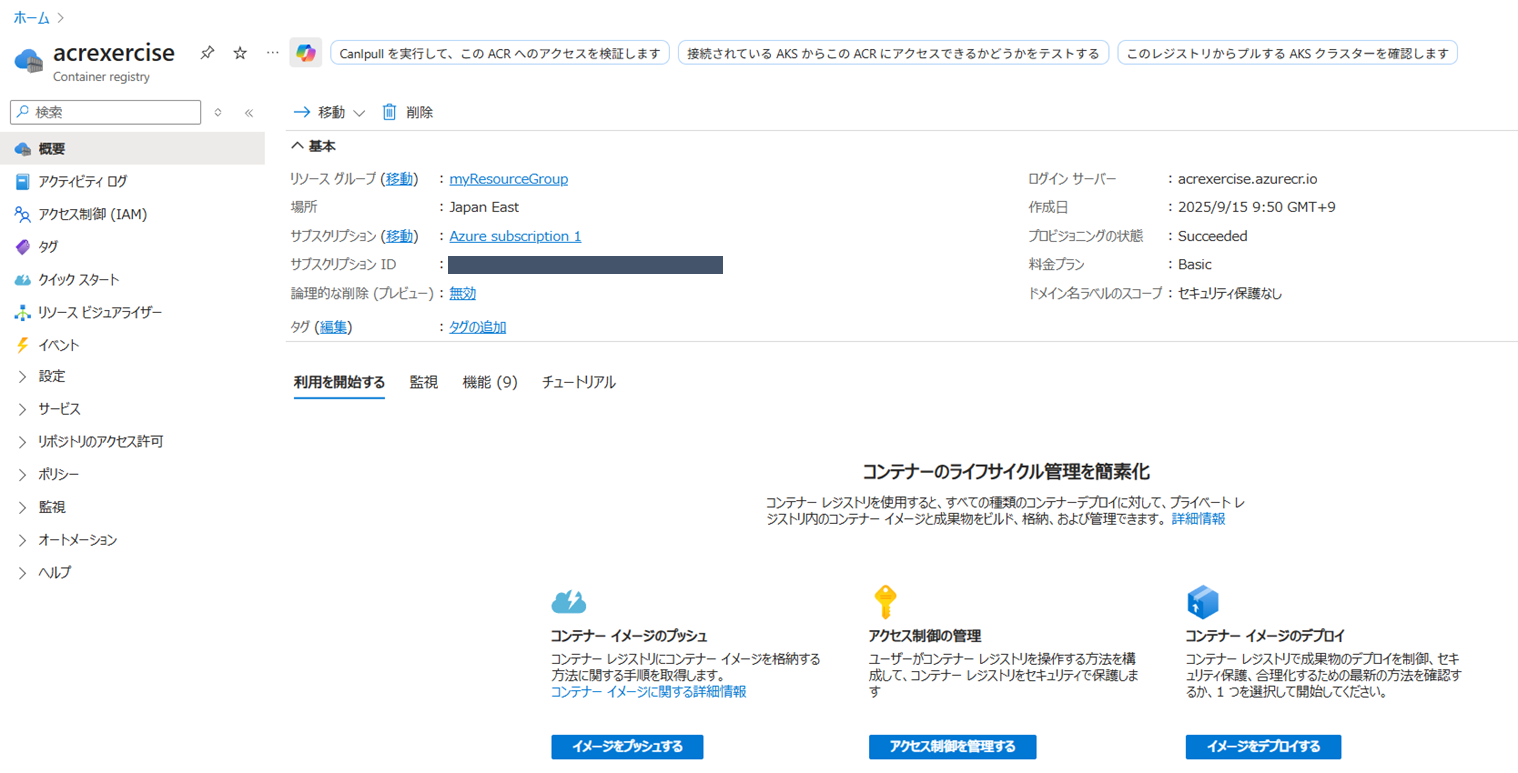Open コンテナー イメージに関する詳細情報 link
Screen dimensions: 1518x773
(648, 691)
